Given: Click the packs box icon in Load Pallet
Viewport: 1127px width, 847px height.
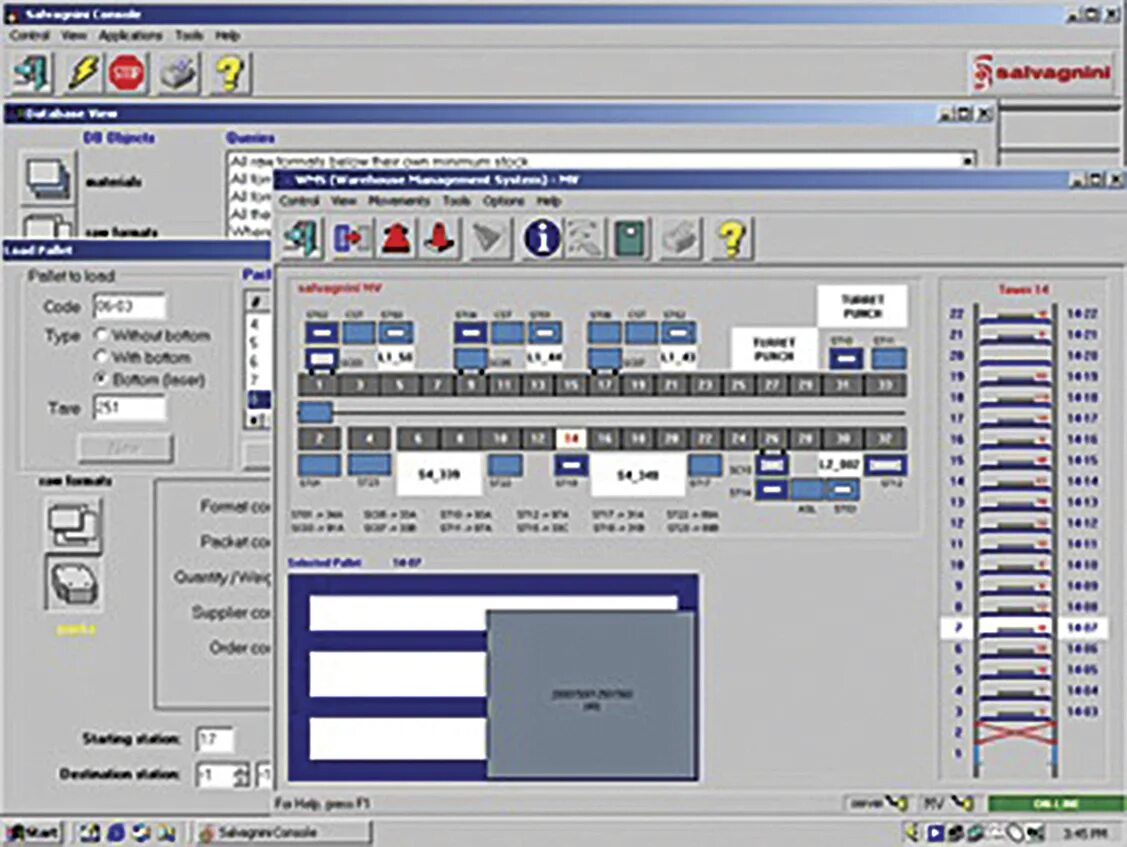Looking at the screenshot, I should point(73,583).
